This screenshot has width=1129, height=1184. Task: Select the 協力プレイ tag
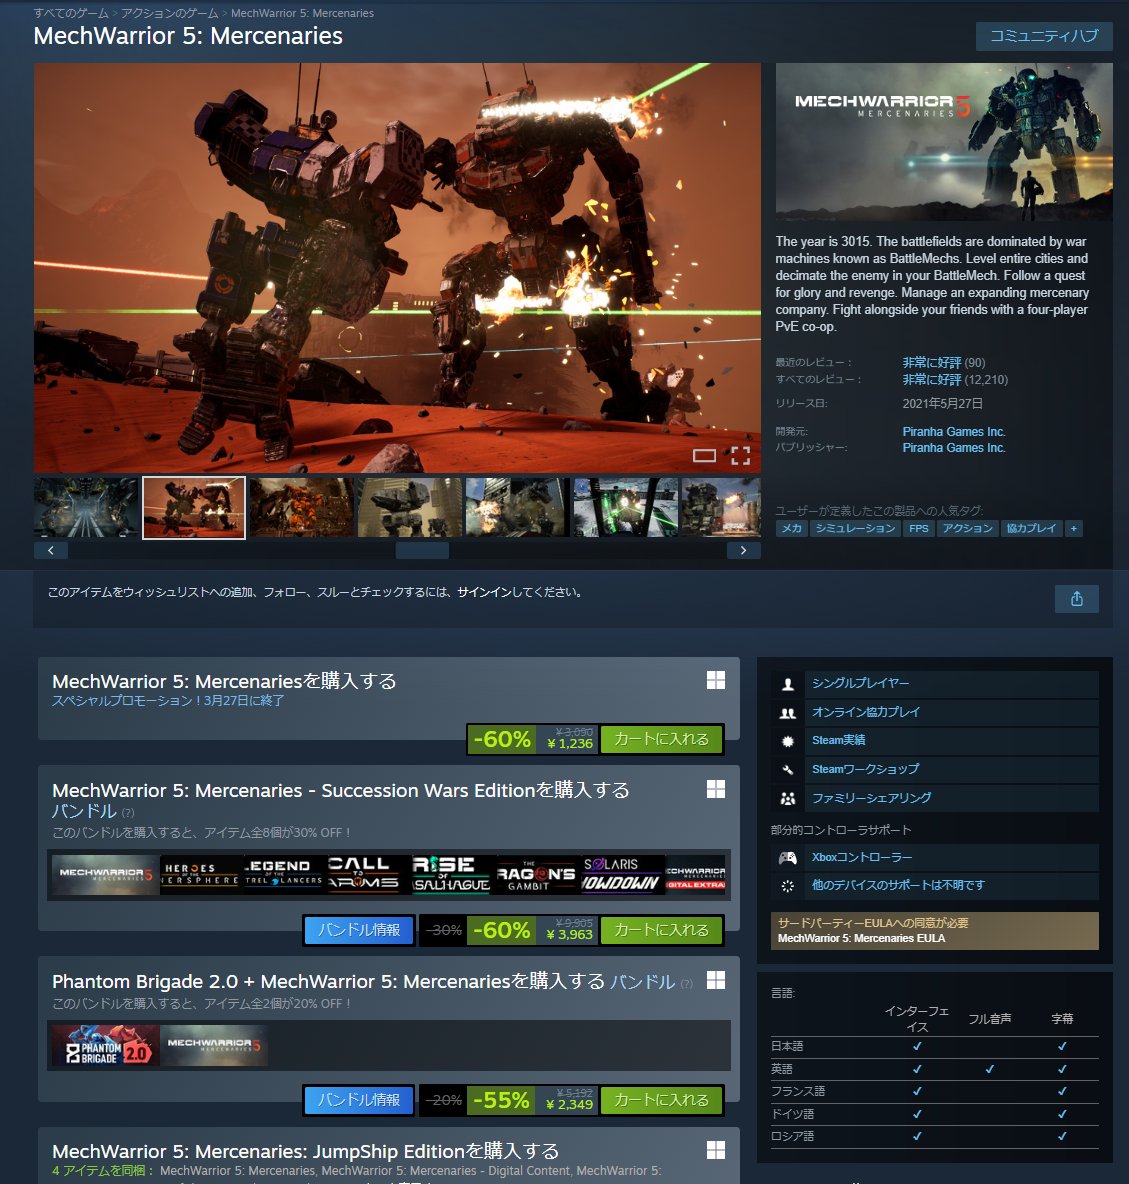pyautogui.click(x=1031, y=529)
